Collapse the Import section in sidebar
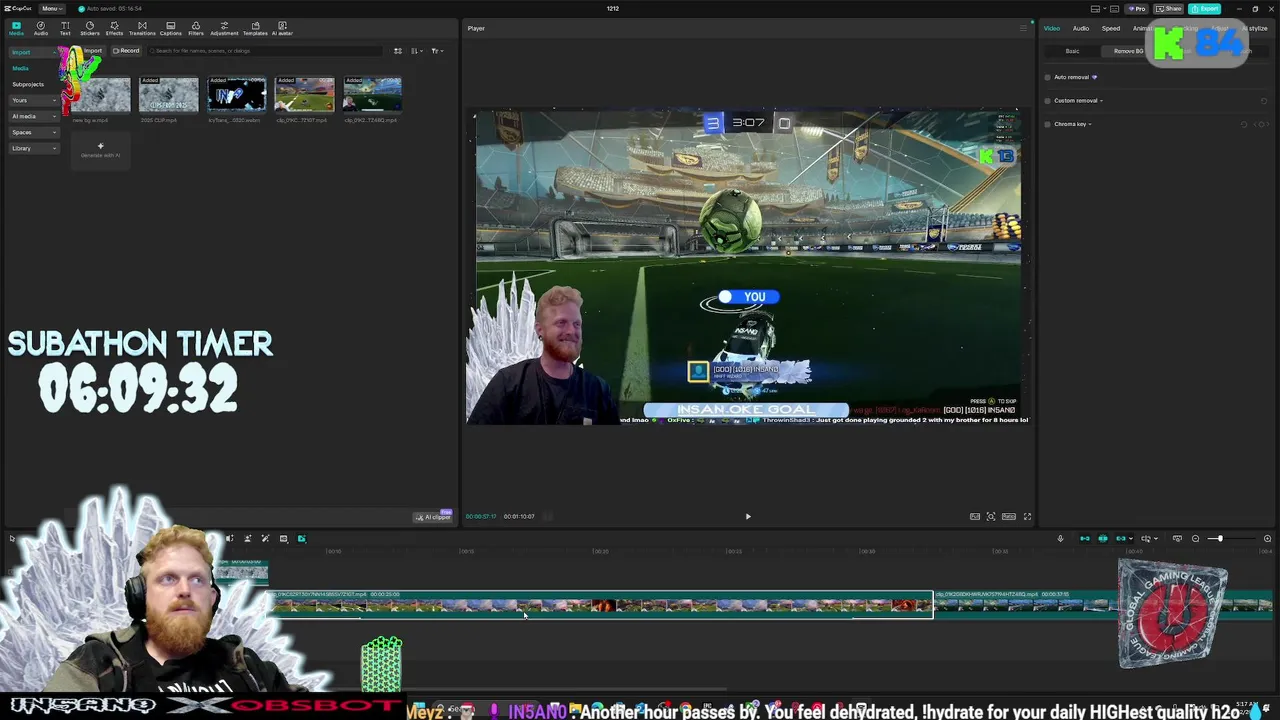1280x720 pixels. tap(32, 52)
